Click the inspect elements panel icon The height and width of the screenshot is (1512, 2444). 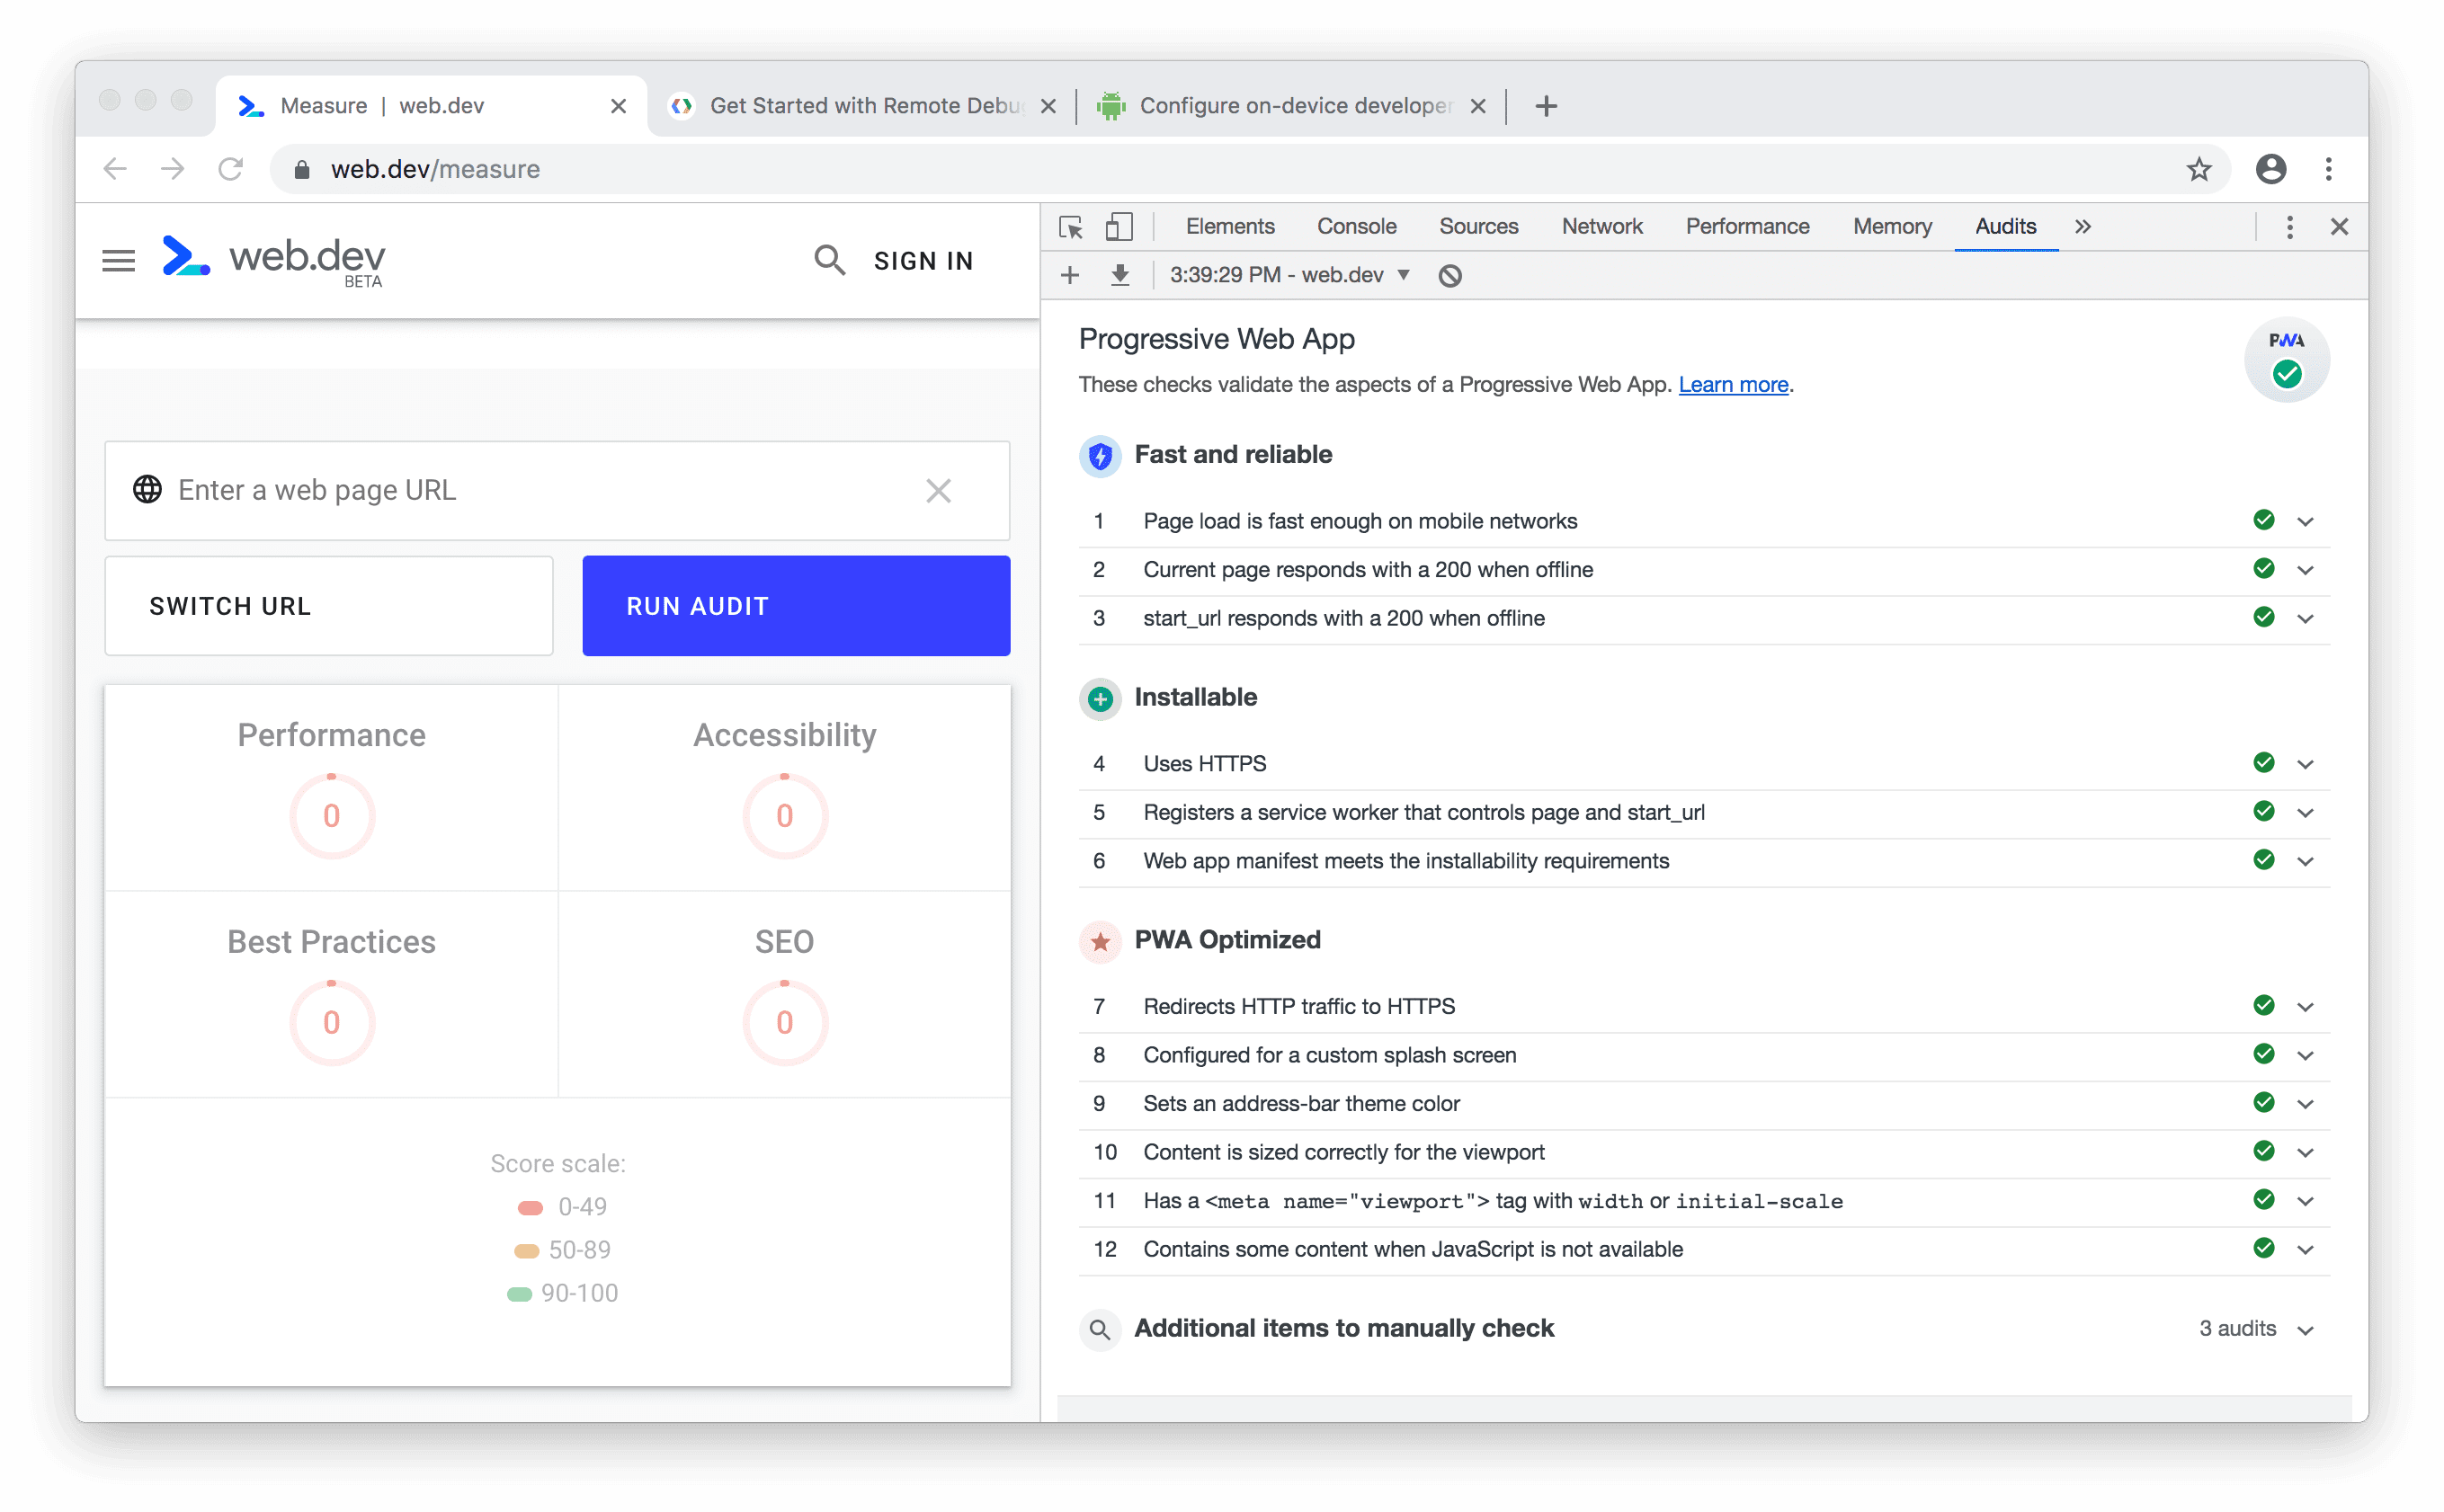click(x=1072, y=227)
